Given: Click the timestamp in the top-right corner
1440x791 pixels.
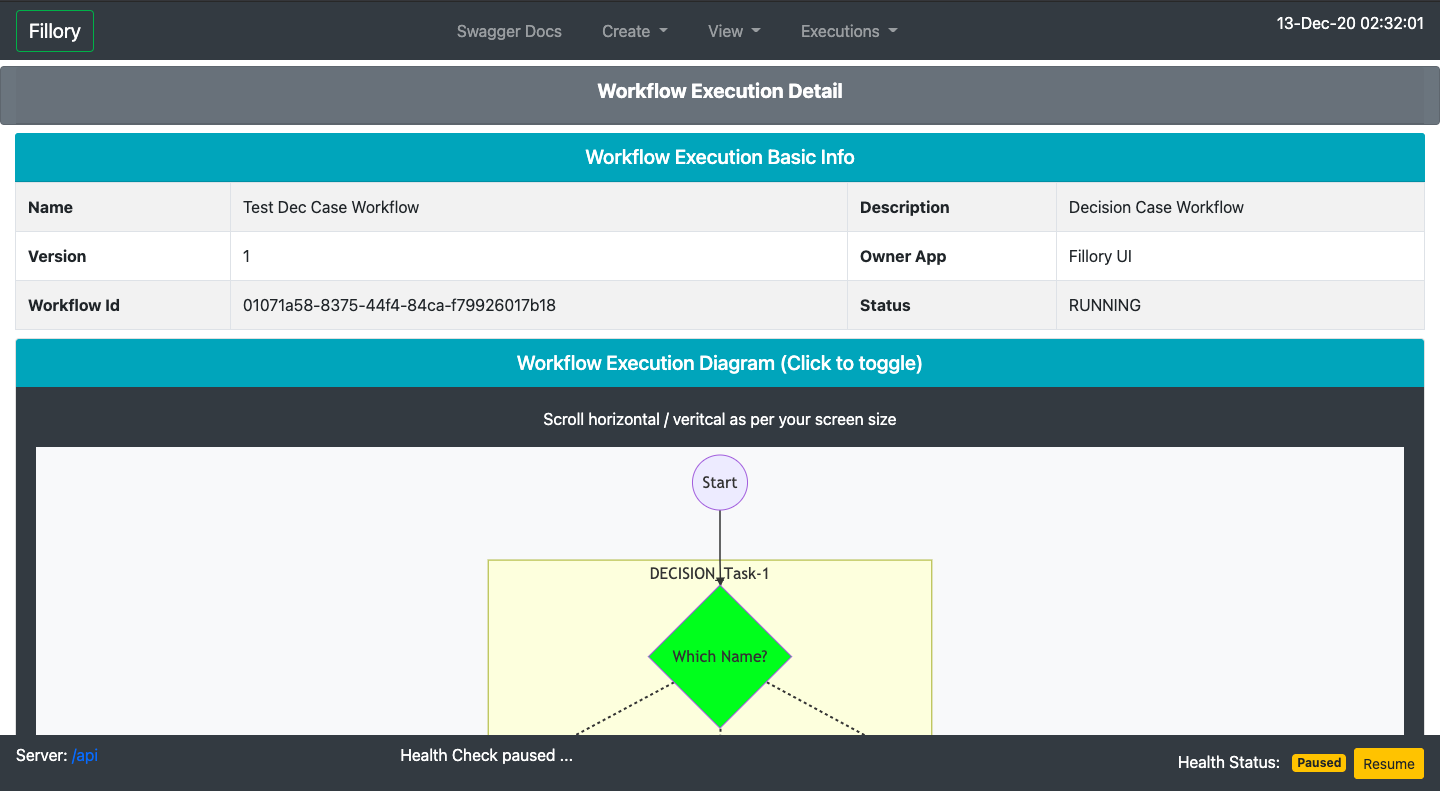Looking at the screenshot, I should pos(1350,23).
